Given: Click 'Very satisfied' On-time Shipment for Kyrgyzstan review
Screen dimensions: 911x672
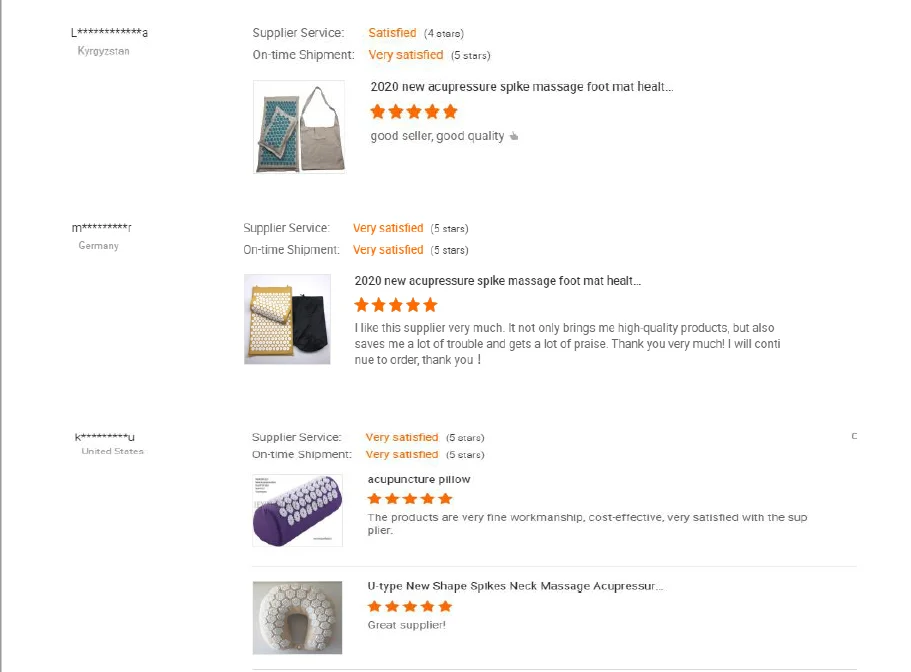Looking at the screenshot, I should 406,55.
